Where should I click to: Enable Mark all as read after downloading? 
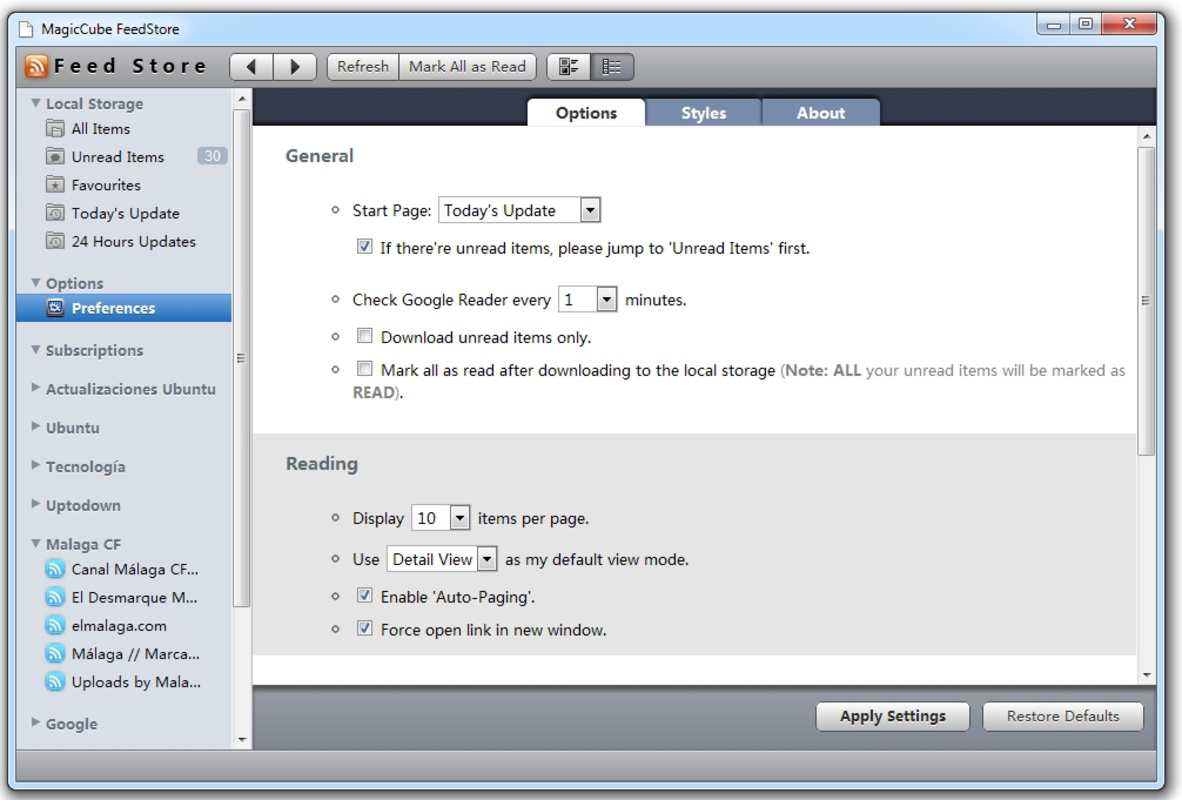365,369
